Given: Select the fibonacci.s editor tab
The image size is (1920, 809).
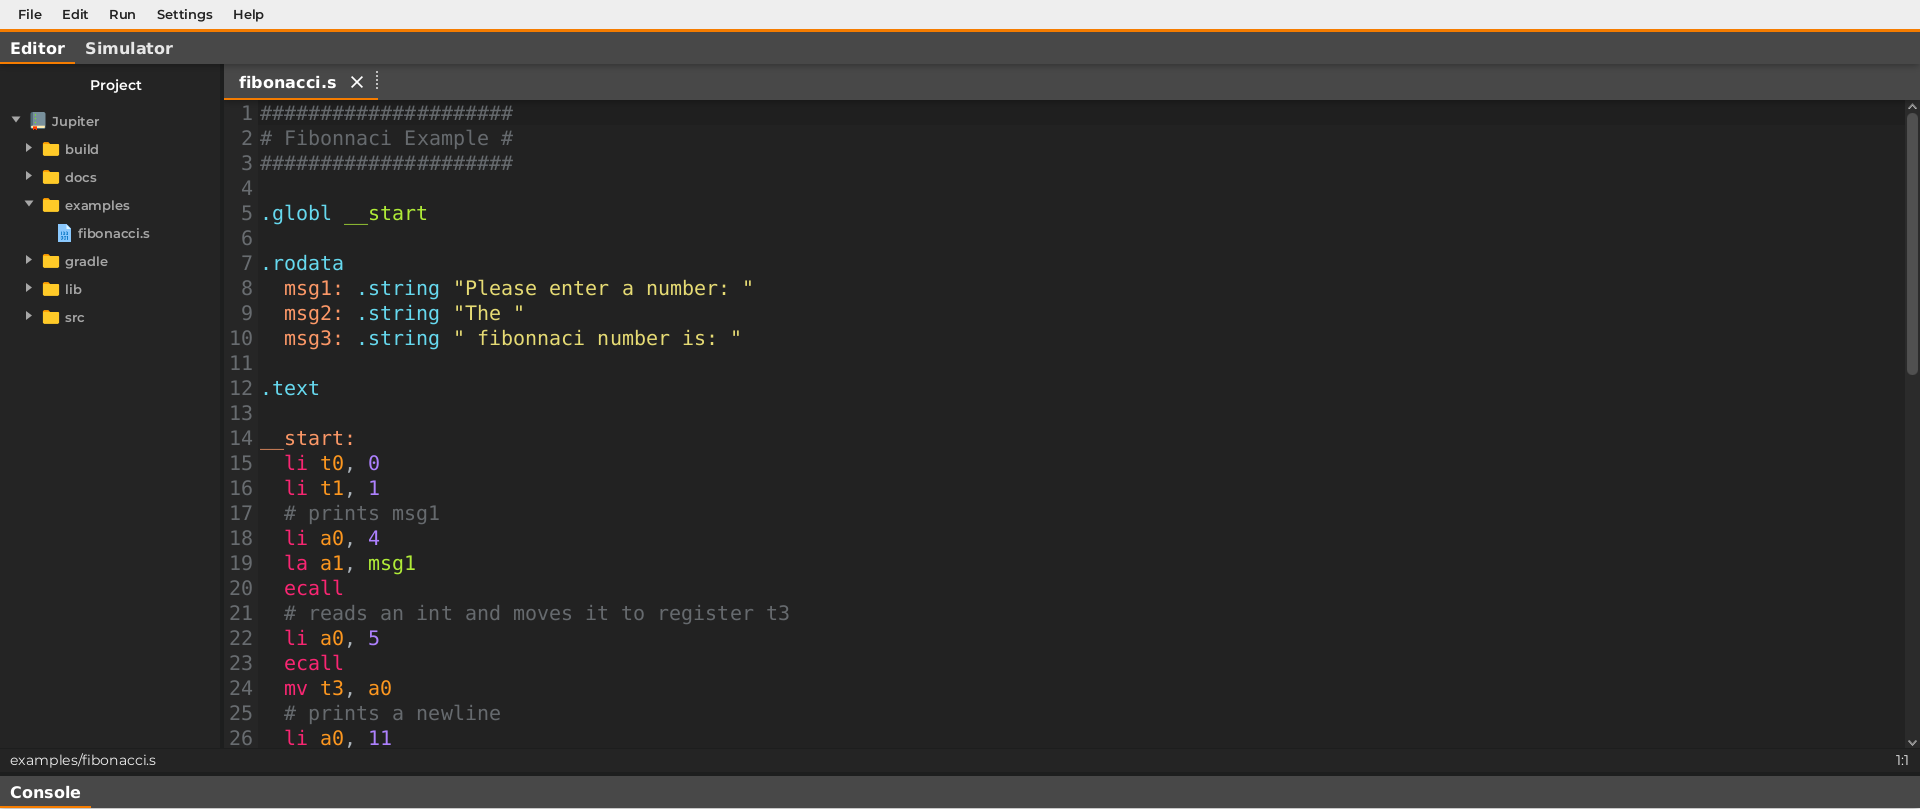Looking at the screenshot, I should point(287,82).
